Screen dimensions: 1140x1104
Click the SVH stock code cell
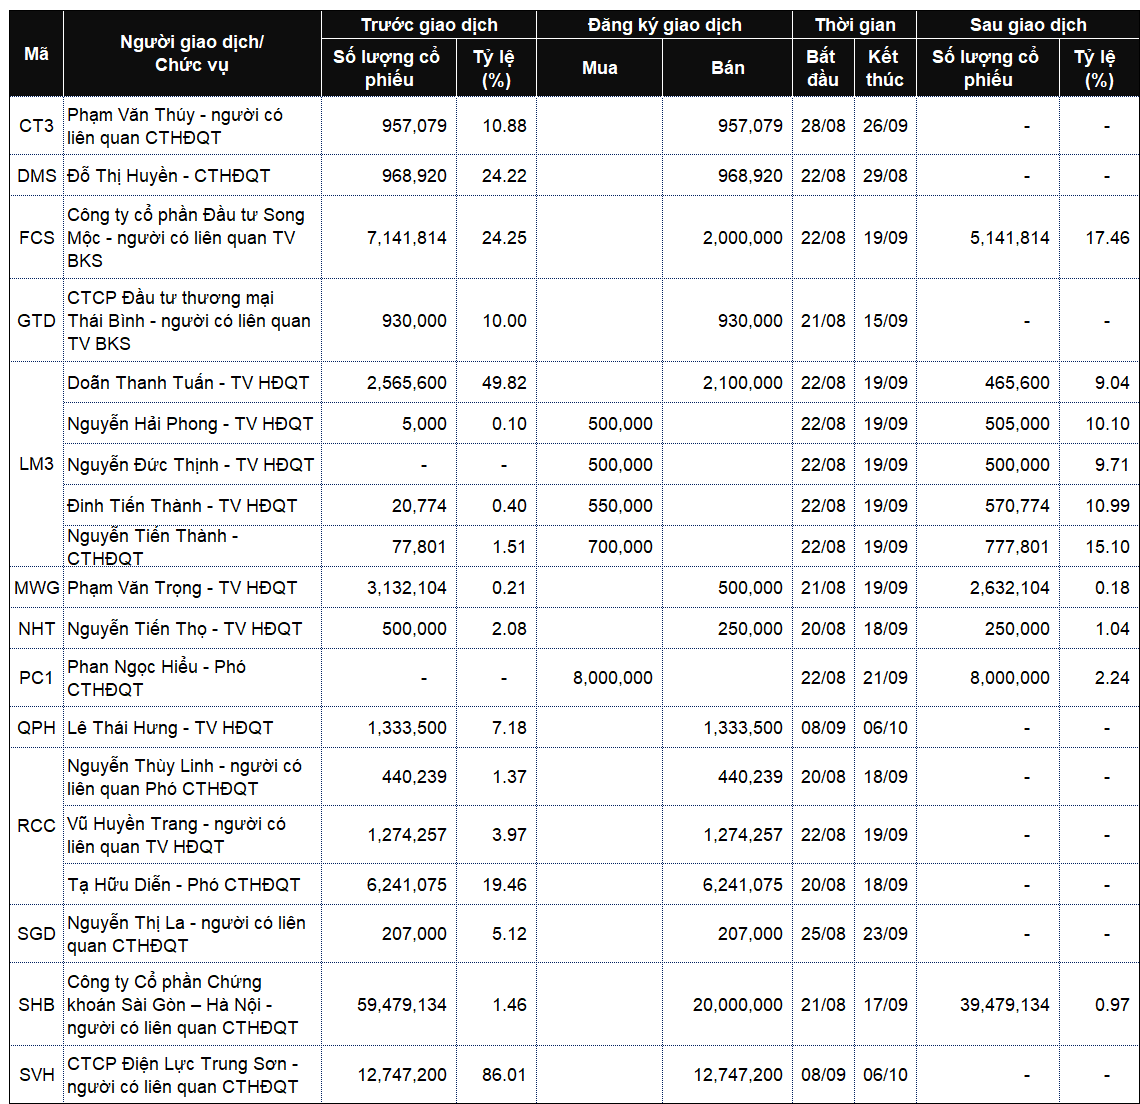click(x=36, y=1074)
